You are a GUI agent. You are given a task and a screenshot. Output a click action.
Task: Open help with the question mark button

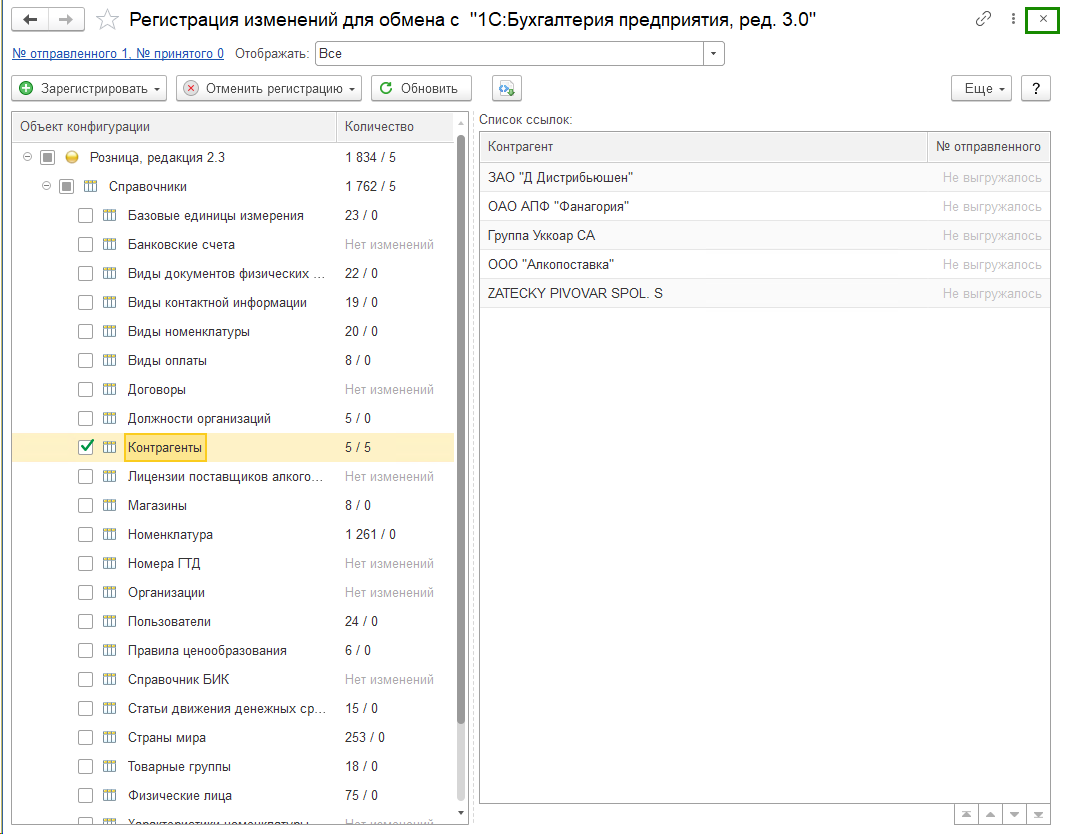pos(1036,89)
